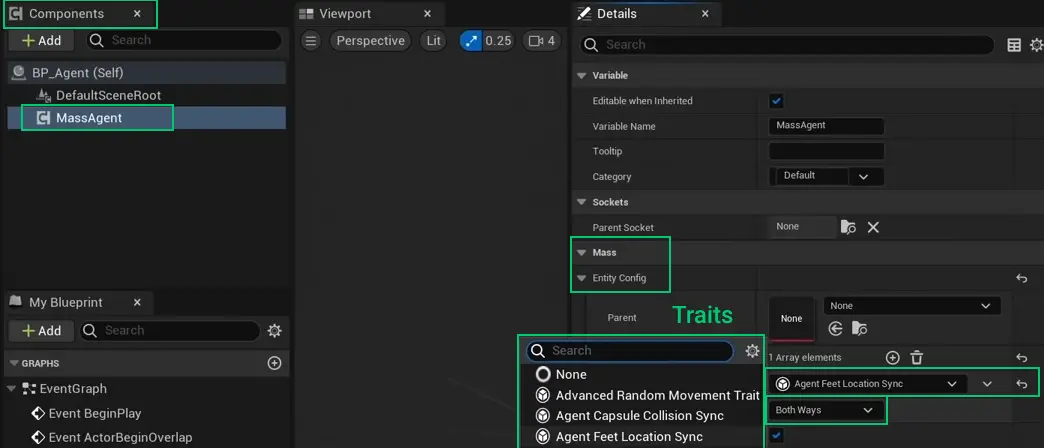Open Details settings gear icon
1044x448 pixels.
click(1037, 45)
